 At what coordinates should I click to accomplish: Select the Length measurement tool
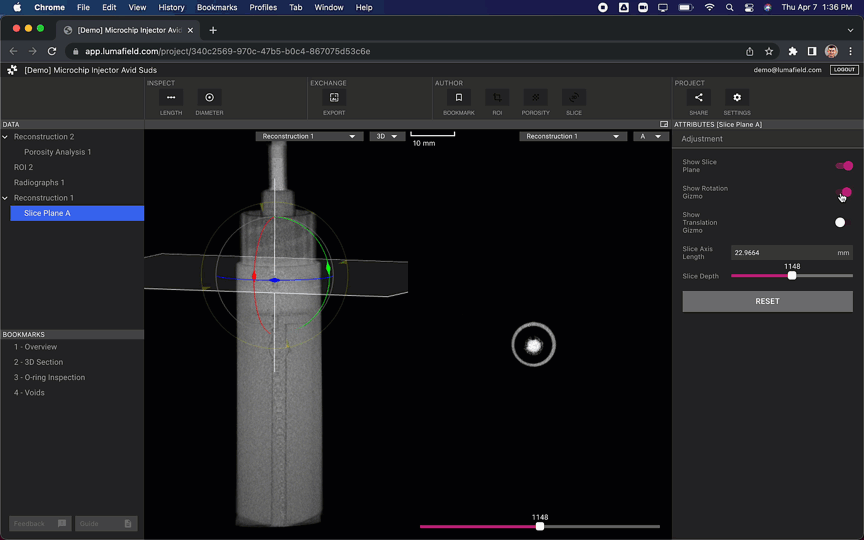pyautogui.click(x=171, y=98)
